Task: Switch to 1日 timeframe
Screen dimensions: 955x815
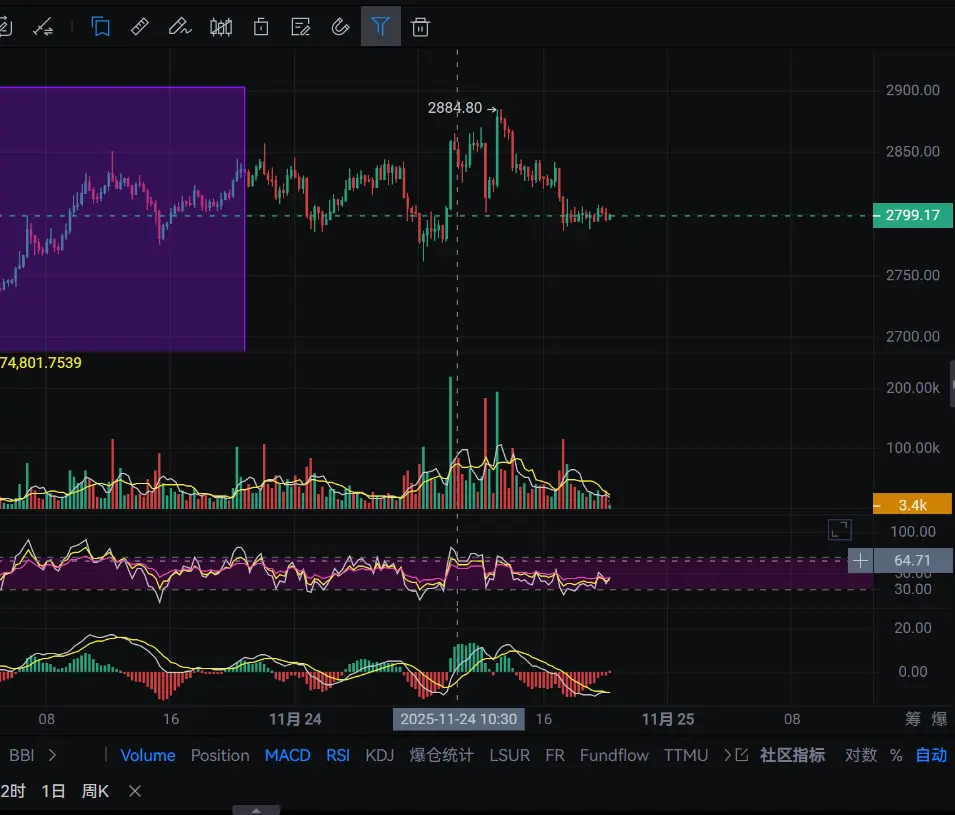Action: coord(53,791)
